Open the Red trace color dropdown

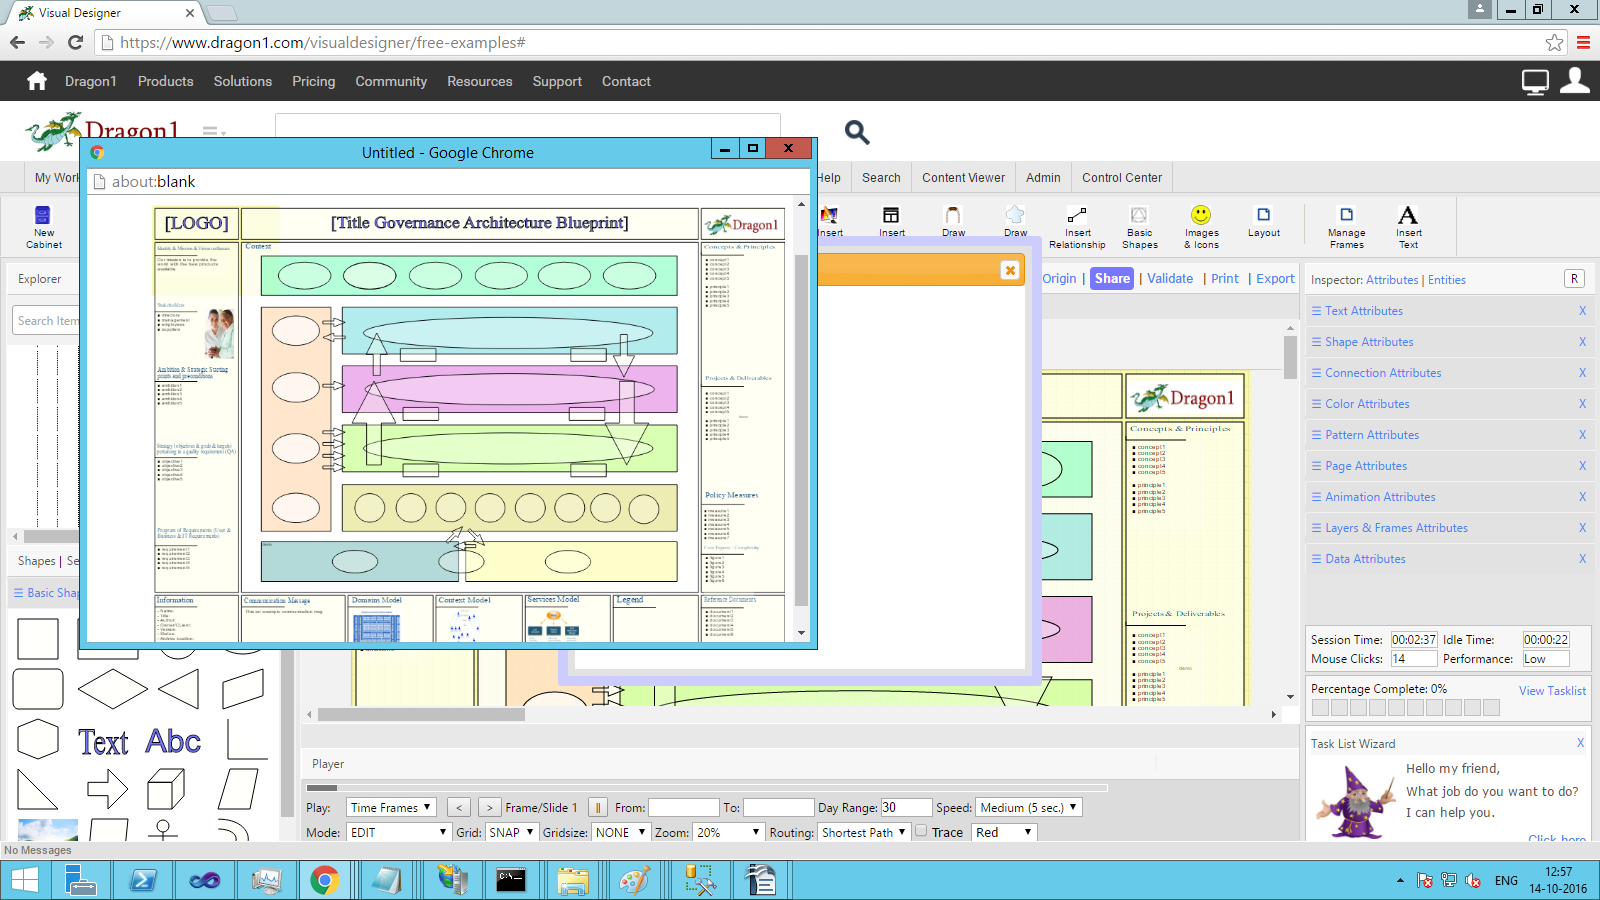coord(1004,832)
